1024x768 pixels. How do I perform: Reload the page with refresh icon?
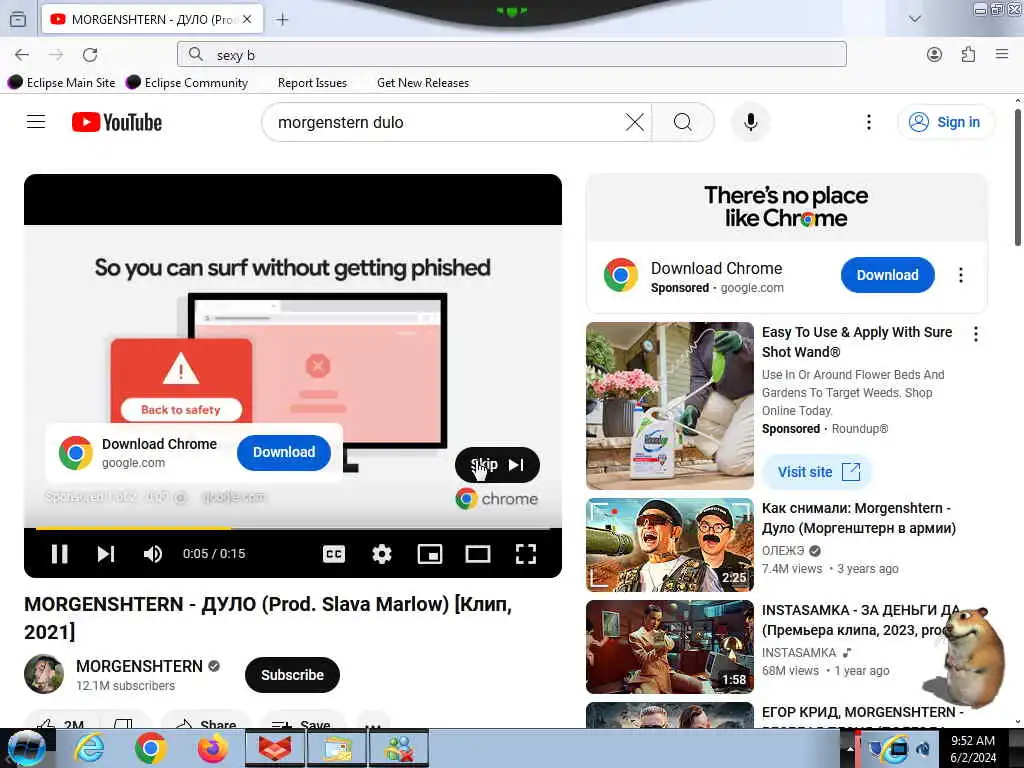point(90,55)
